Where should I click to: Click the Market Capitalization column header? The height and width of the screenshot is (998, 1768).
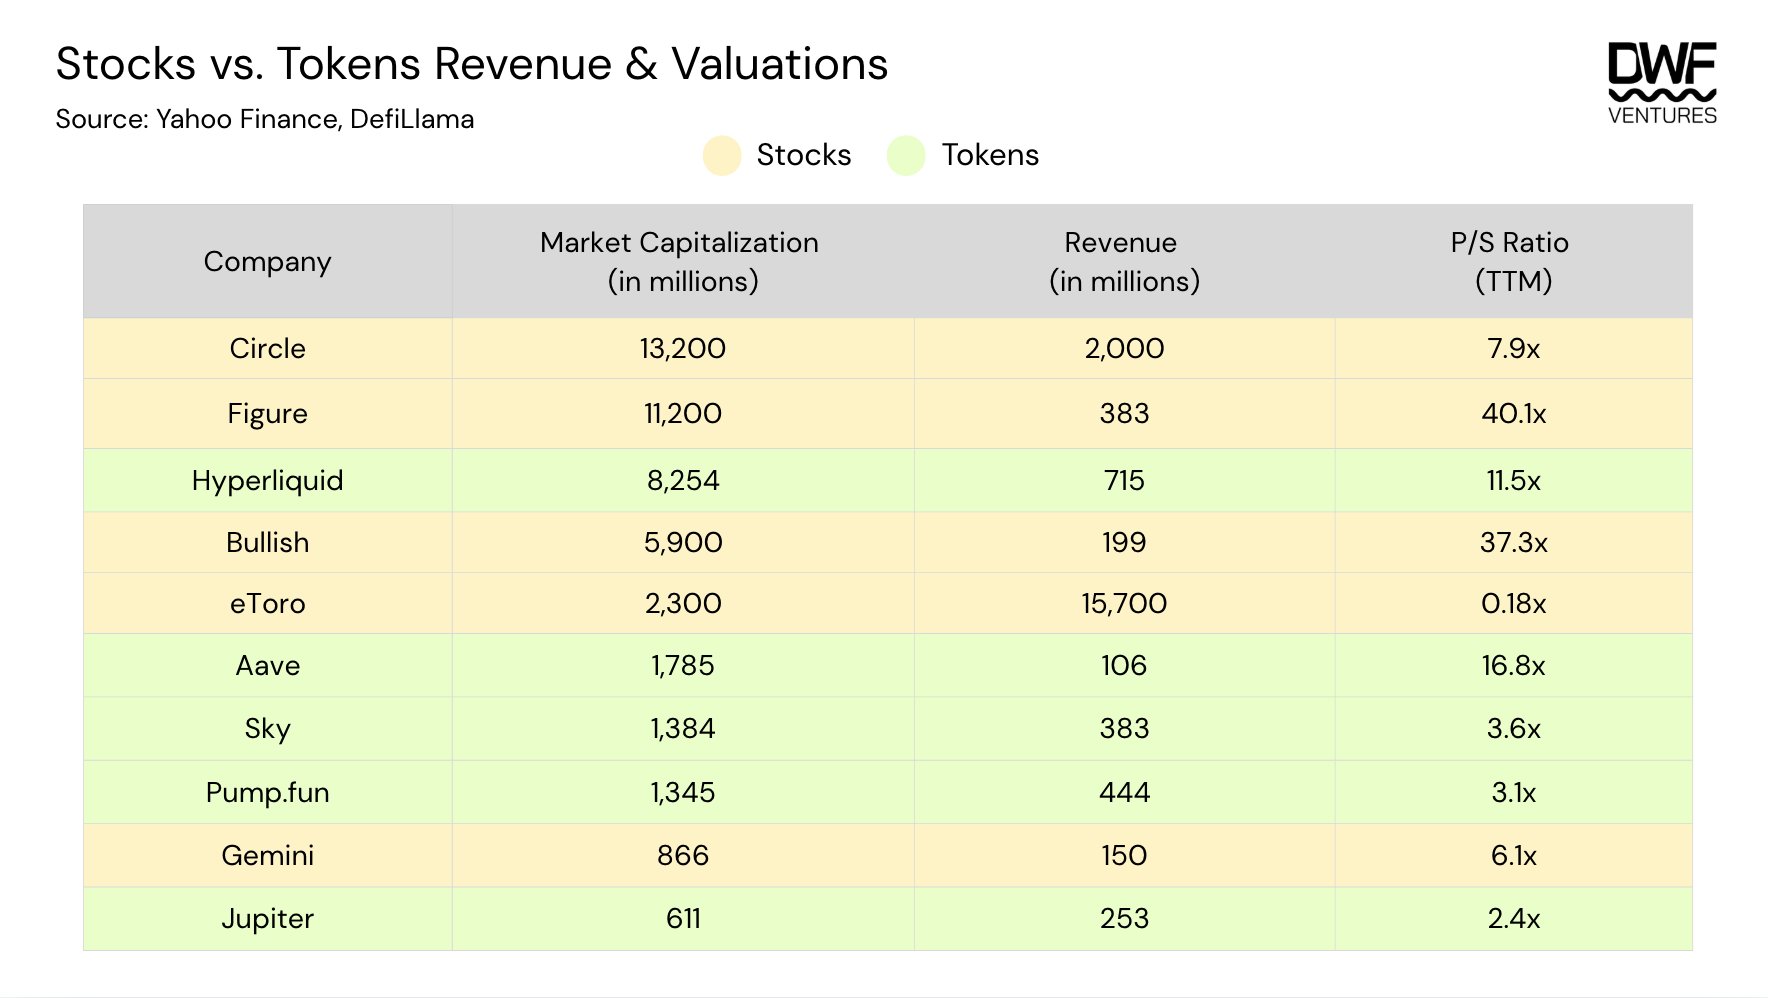(680, 262)
